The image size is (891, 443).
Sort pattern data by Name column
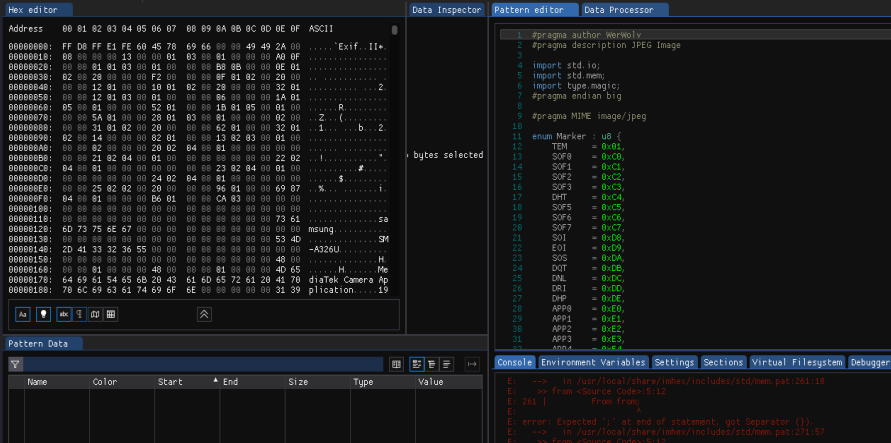click(x=57, y=382)
